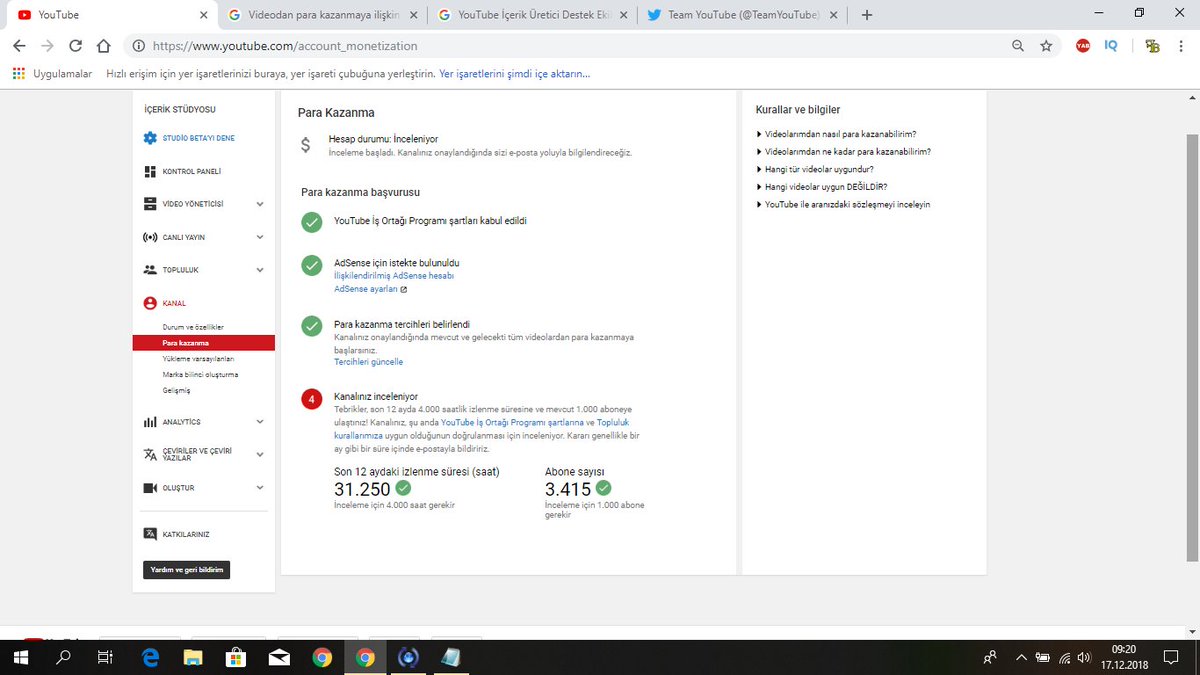Viewport: 1200px width, 675px height.
Task: Click the Çeviriler translate icon
Action: [150, 454]
